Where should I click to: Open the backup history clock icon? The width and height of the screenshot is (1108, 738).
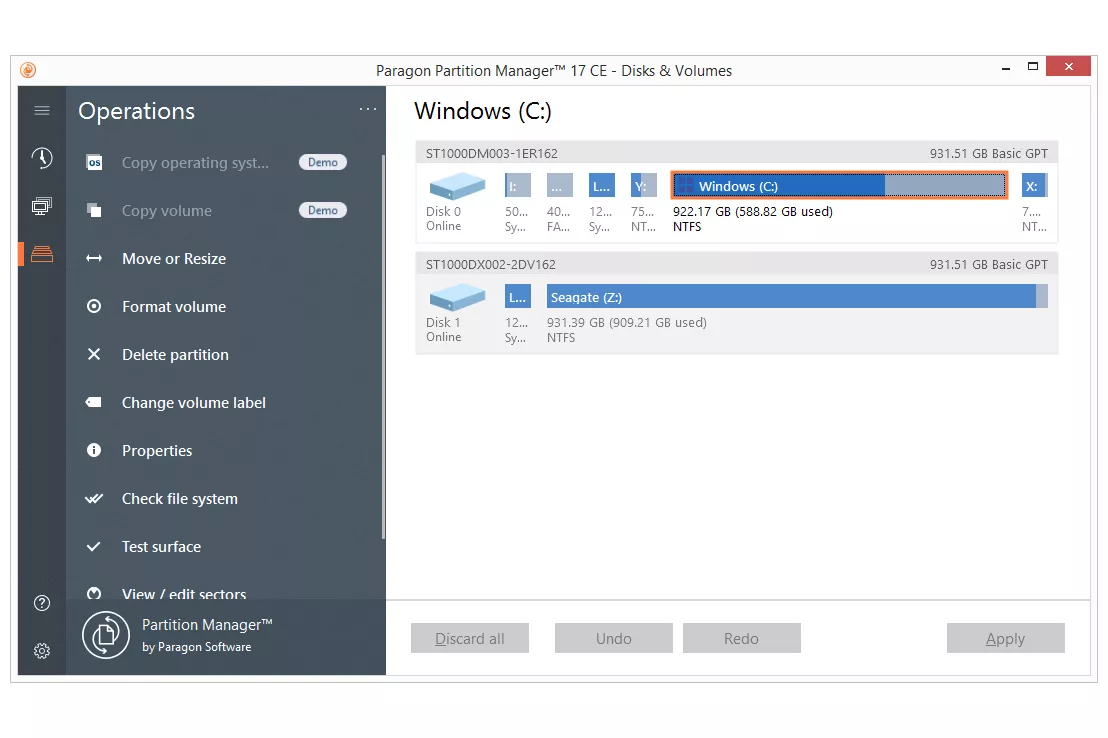[42, 158]
